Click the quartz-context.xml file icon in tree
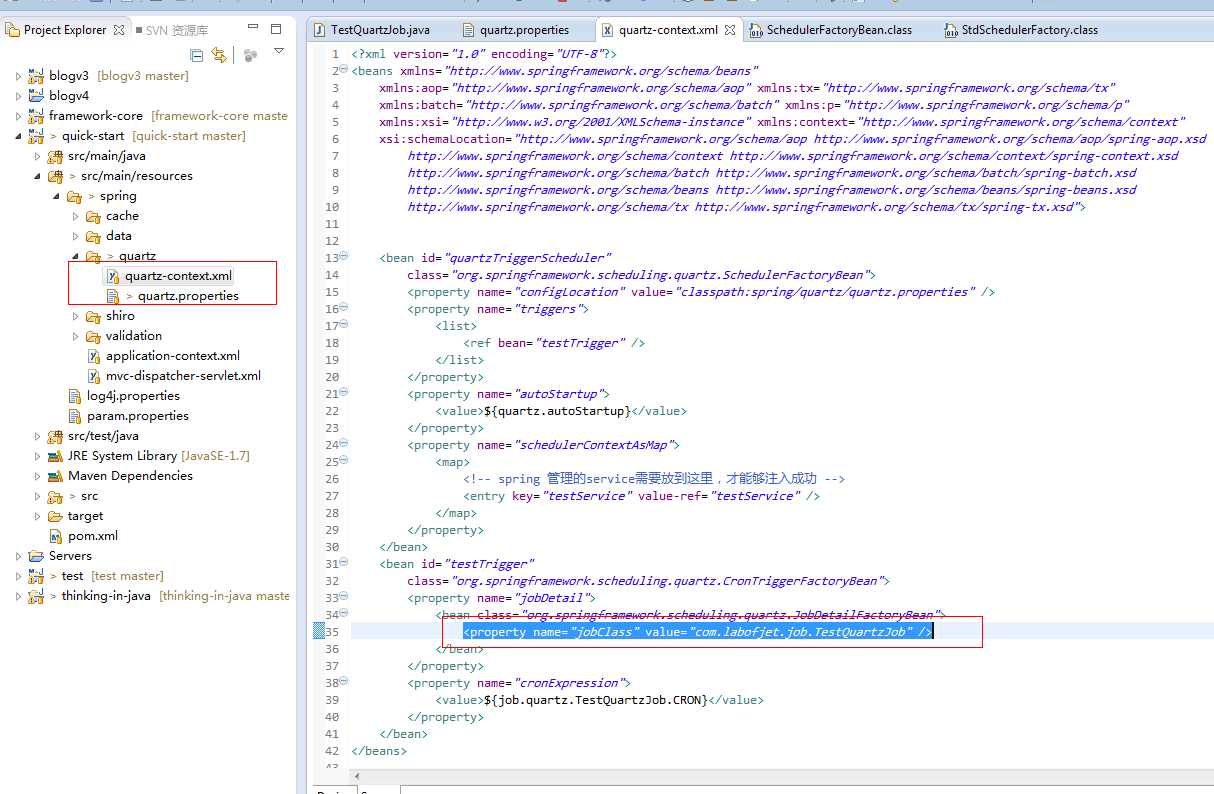 coord(113,276)
